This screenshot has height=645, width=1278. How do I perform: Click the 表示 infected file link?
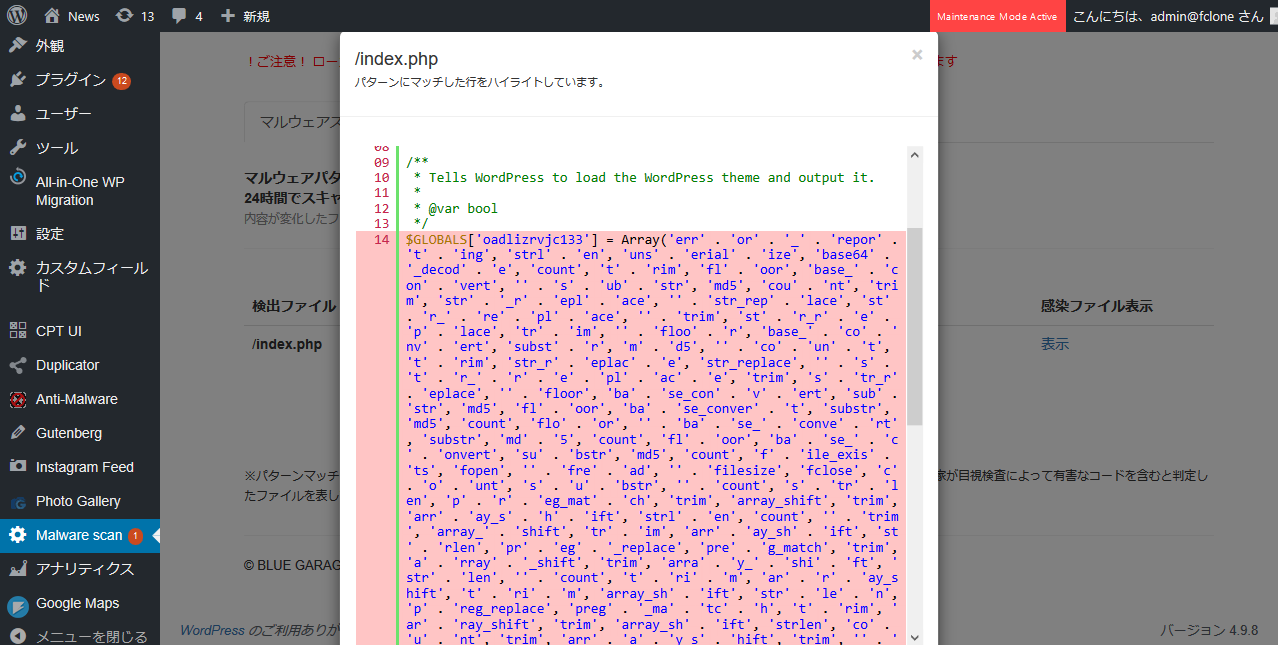point(1055,344)
